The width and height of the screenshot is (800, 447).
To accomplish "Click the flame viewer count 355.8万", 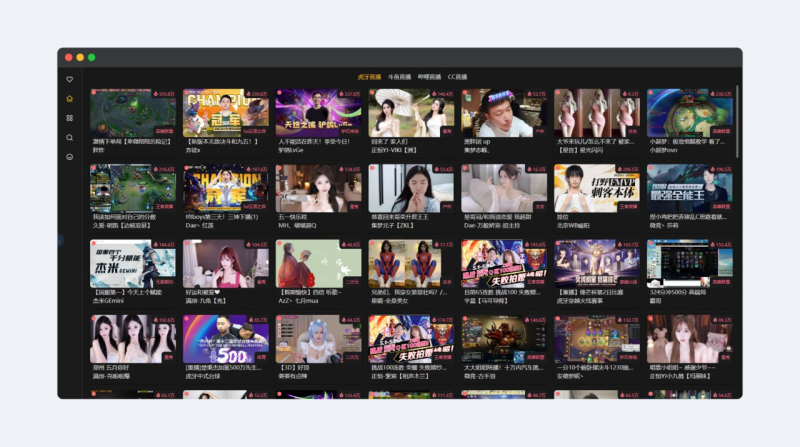I will (165, 94).
